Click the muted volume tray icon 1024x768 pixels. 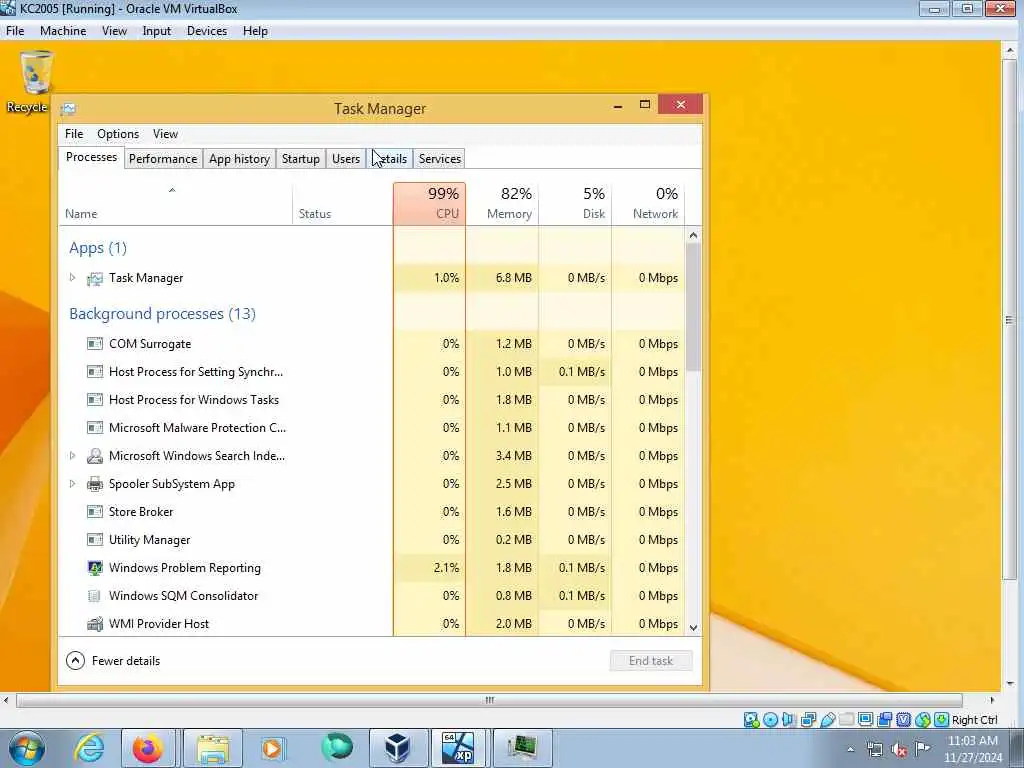[x=899, y=750]
